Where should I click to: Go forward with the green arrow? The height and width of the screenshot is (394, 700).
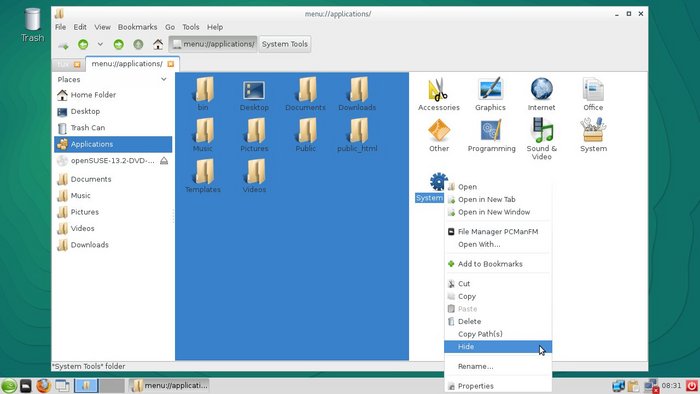click(x=118, y=44)
